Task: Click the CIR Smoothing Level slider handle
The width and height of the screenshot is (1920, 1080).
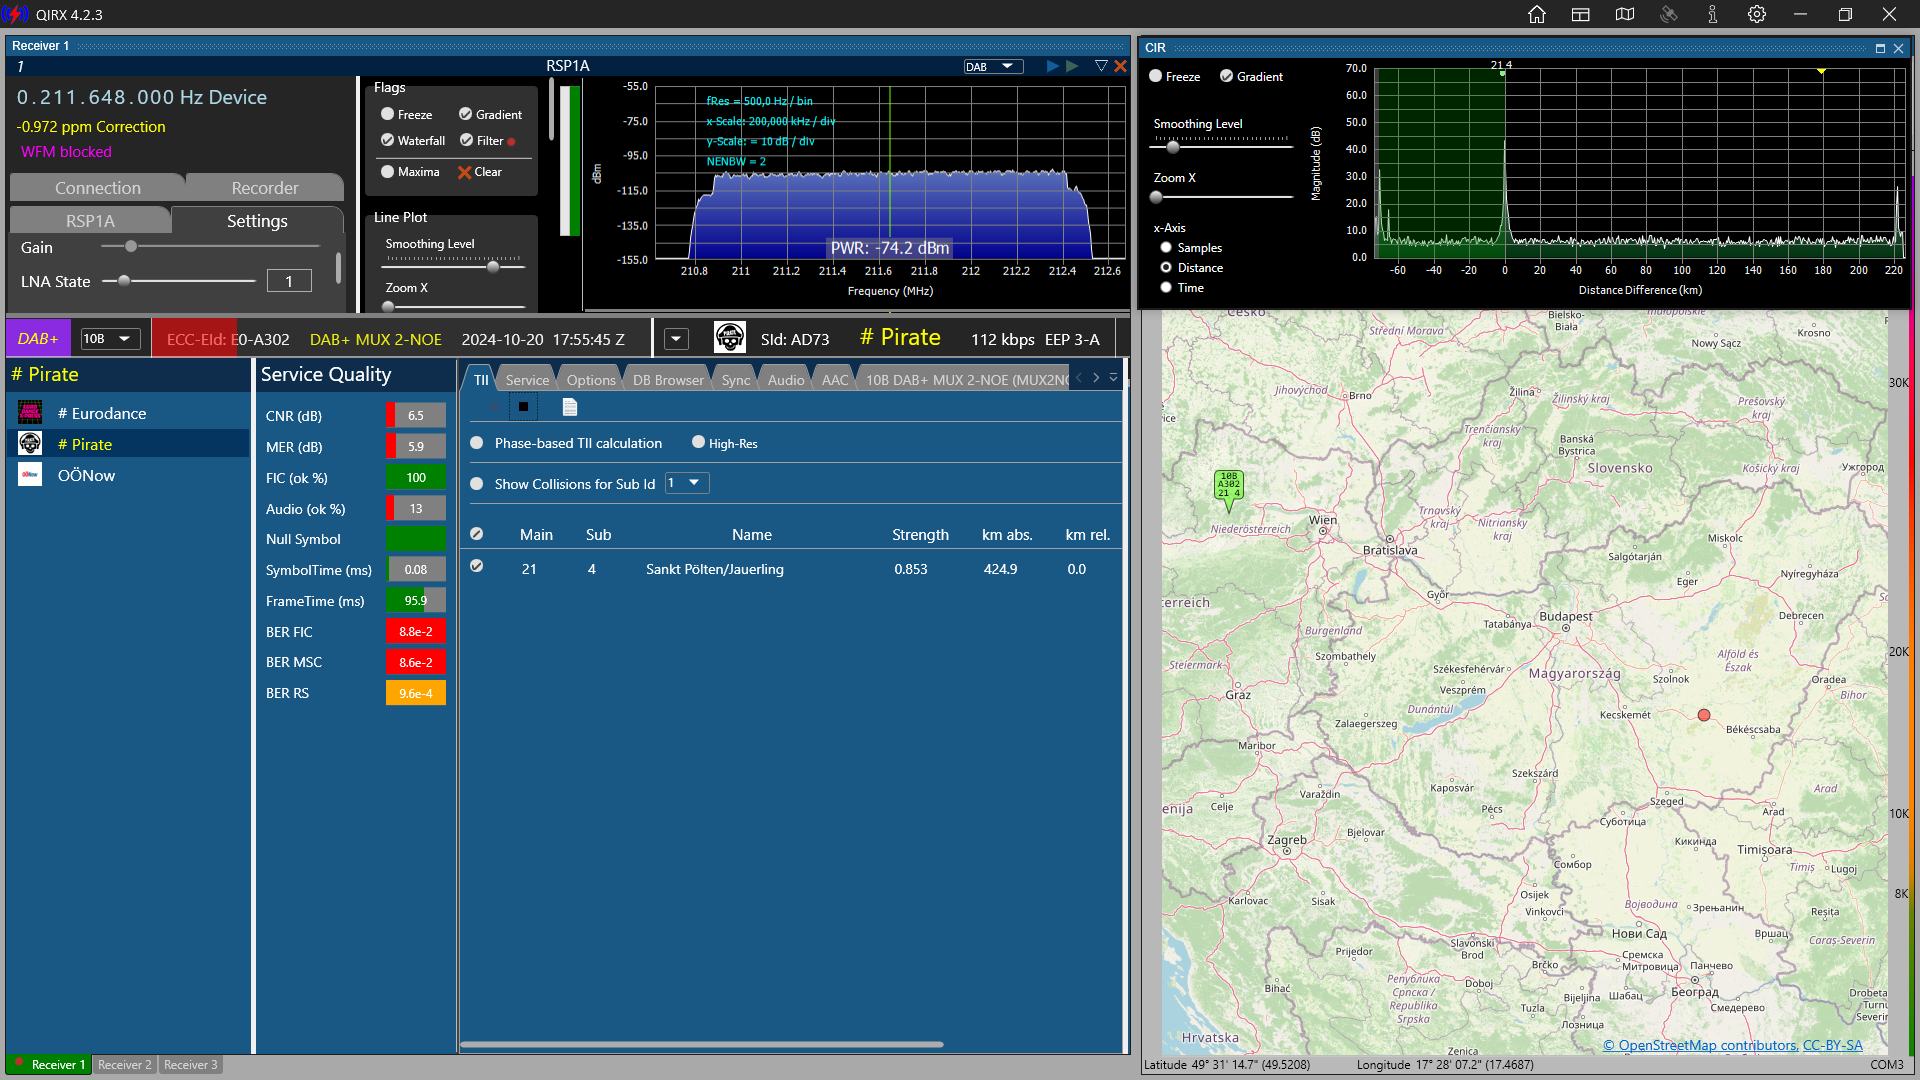Action: tap(1173, 147)
